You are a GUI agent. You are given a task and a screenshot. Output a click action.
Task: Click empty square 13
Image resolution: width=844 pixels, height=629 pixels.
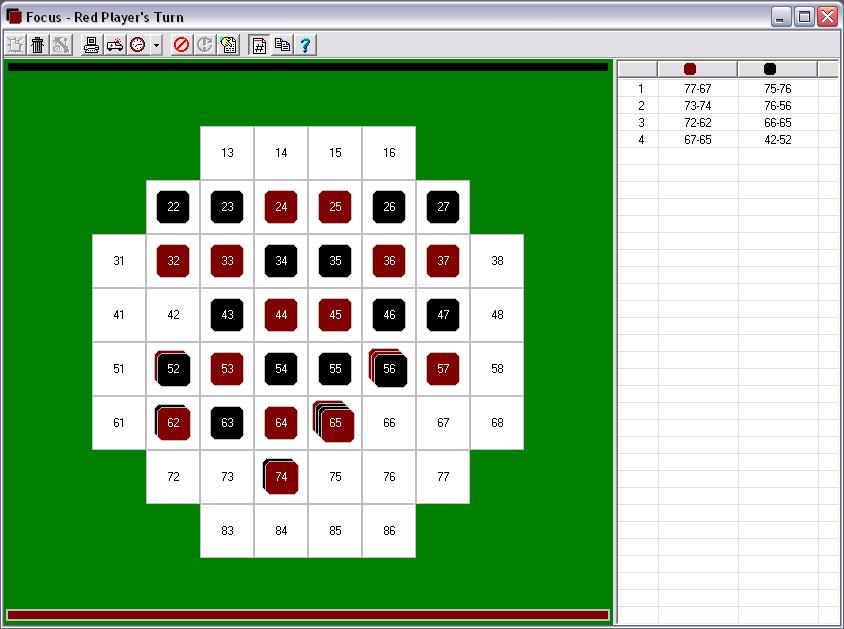[227, 153]
